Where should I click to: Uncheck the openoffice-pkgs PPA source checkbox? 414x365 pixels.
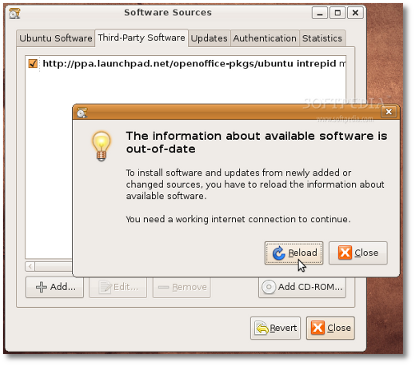[x=33, y=63]
